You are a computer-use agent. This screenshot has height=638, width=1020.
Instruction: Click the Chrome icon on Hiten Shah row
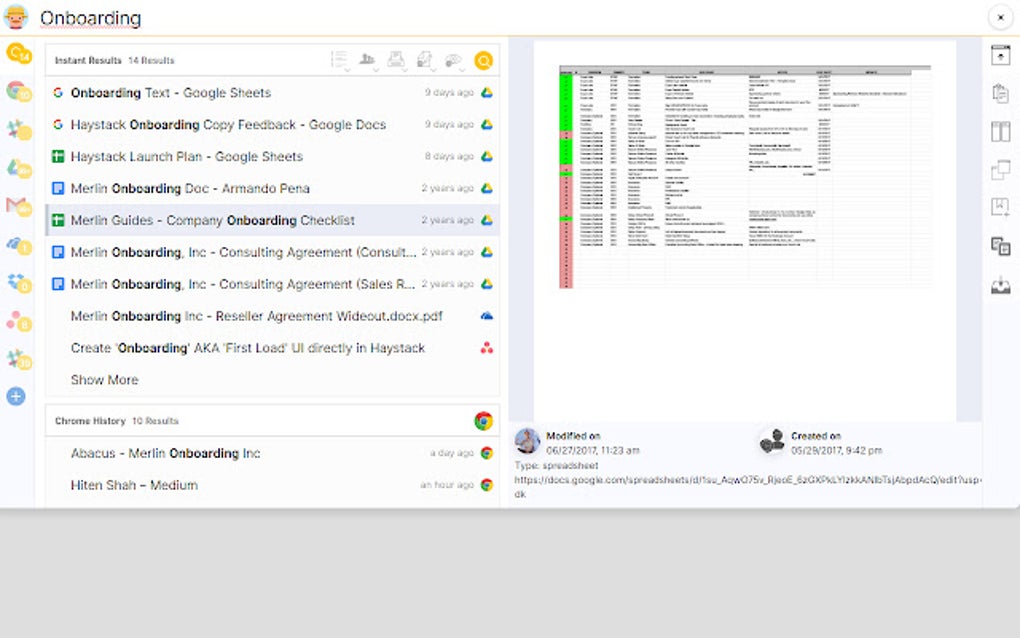(487, 485)
